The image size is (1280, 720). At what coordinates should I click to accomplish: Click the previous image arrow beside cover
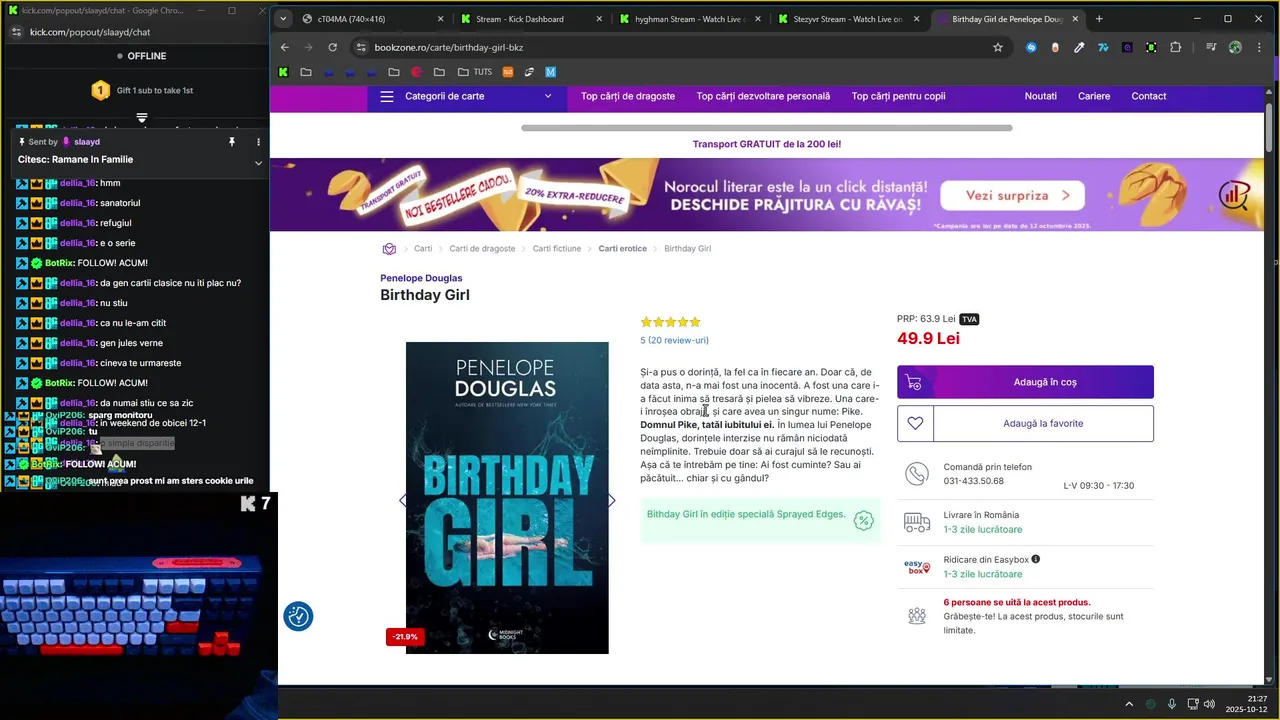[403, 500]
